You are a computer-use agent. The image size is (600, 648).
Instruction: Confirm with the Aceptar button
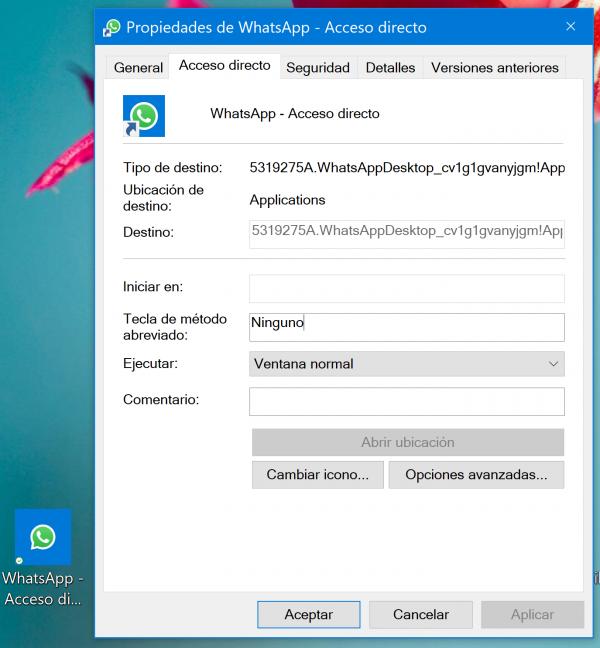pyautogui.click(x=309, y=615)
